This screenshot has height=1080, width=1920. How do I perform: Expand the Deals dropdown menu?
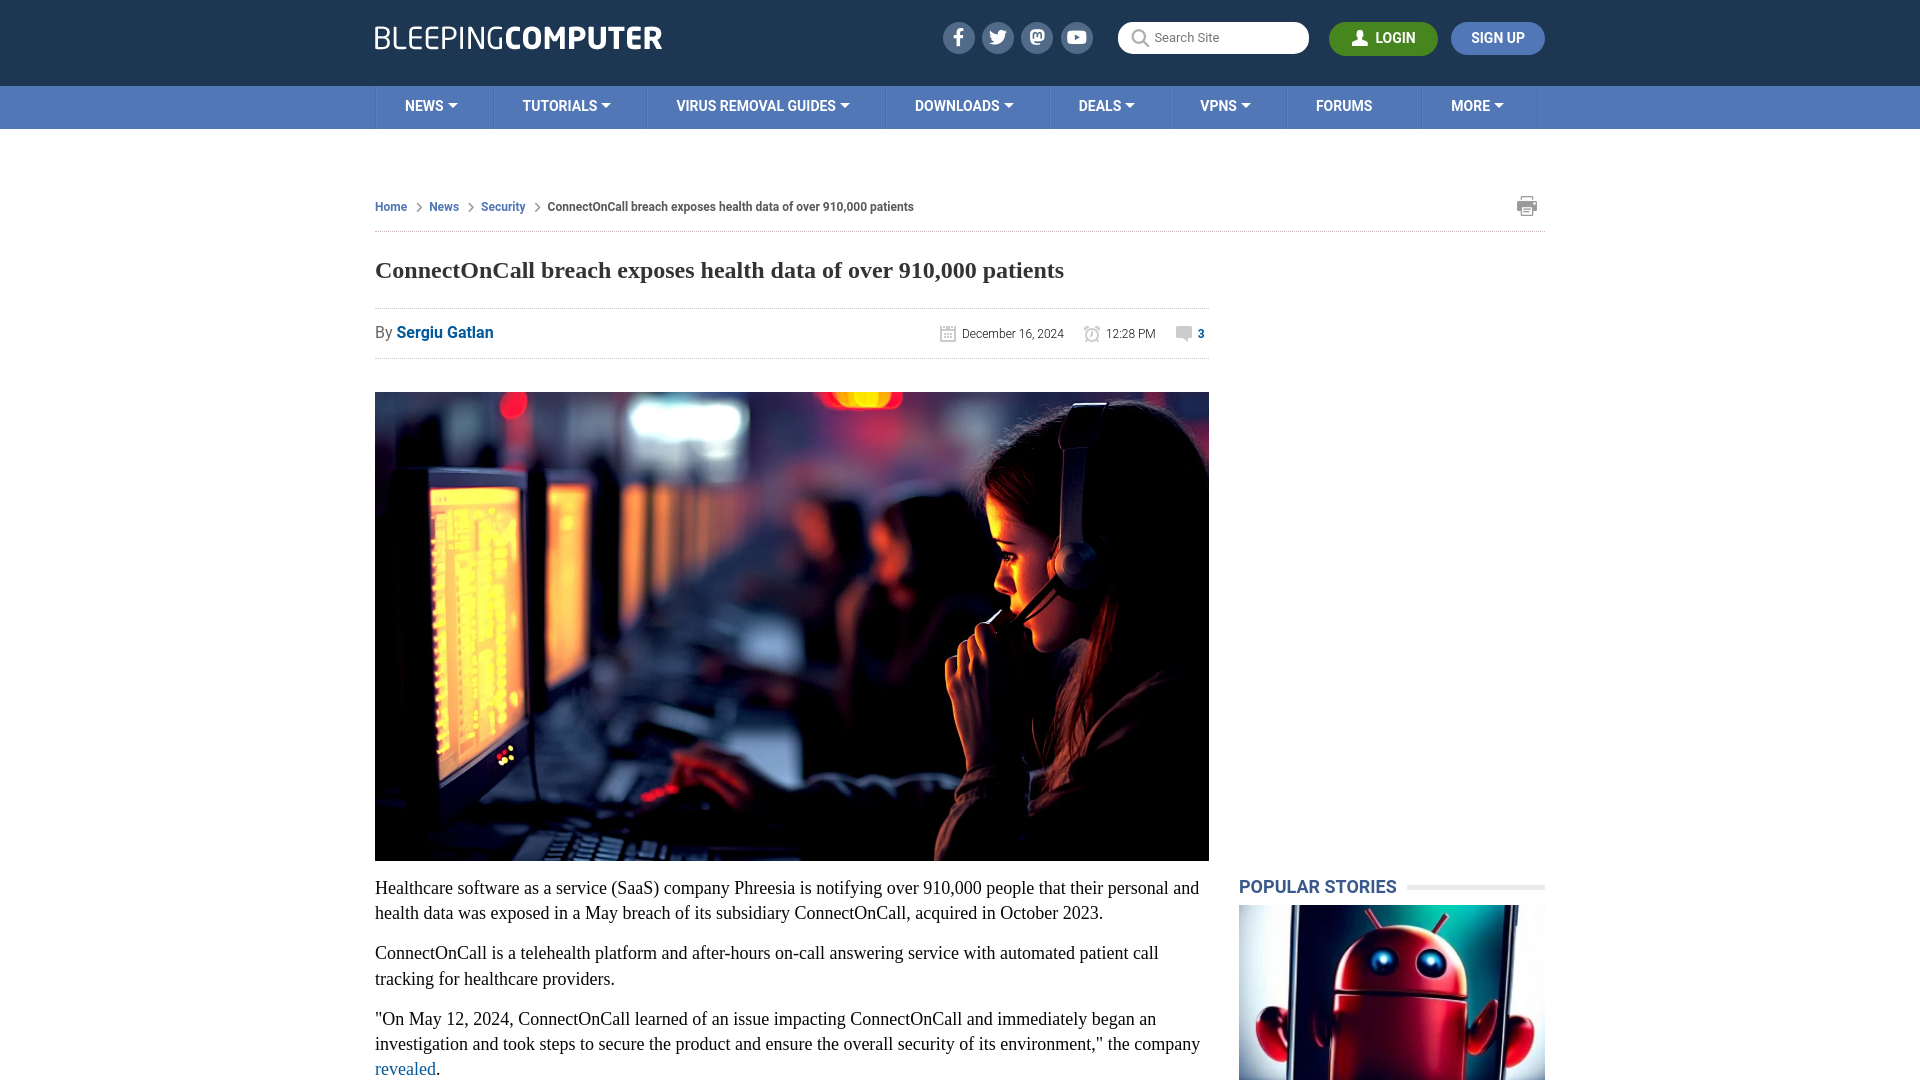click(x=1106, y=106)
